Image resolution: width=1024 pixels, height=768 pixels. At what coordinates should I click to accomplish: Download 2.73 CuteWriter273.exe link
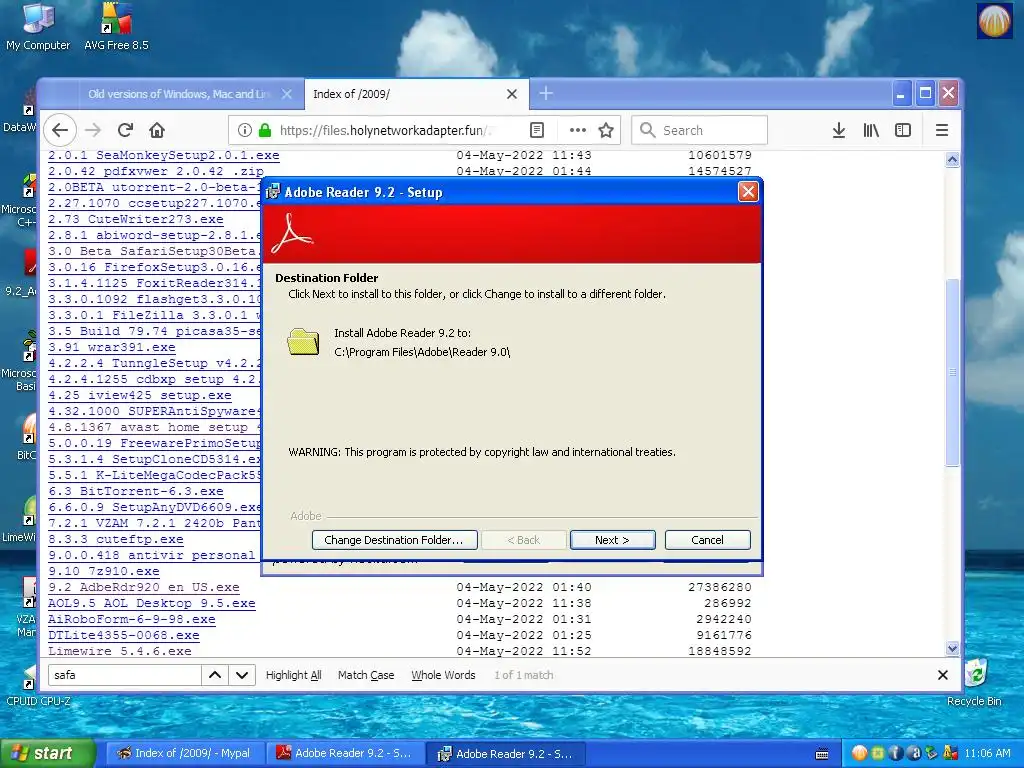[136, 219]
